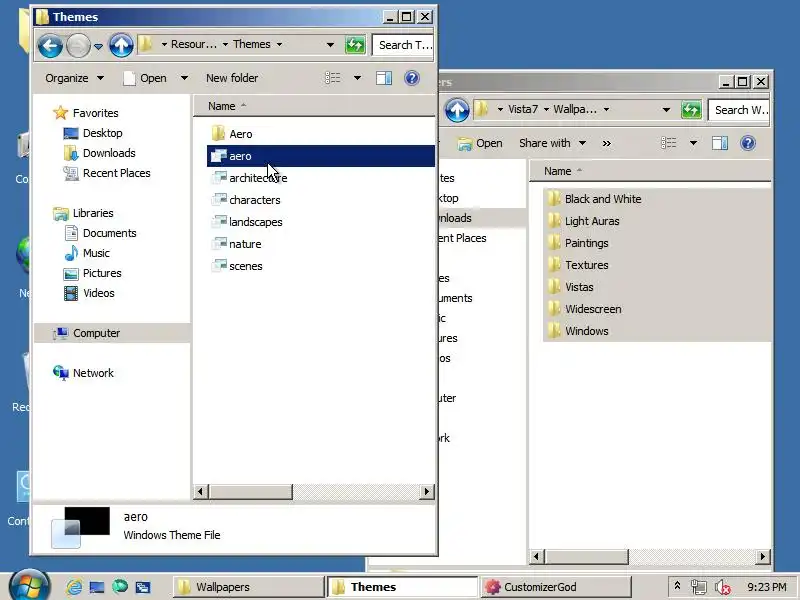Viewport: 800px width, 600px height.
Task: Click the Themes taskbar button
Action: (x=403, y=587)
